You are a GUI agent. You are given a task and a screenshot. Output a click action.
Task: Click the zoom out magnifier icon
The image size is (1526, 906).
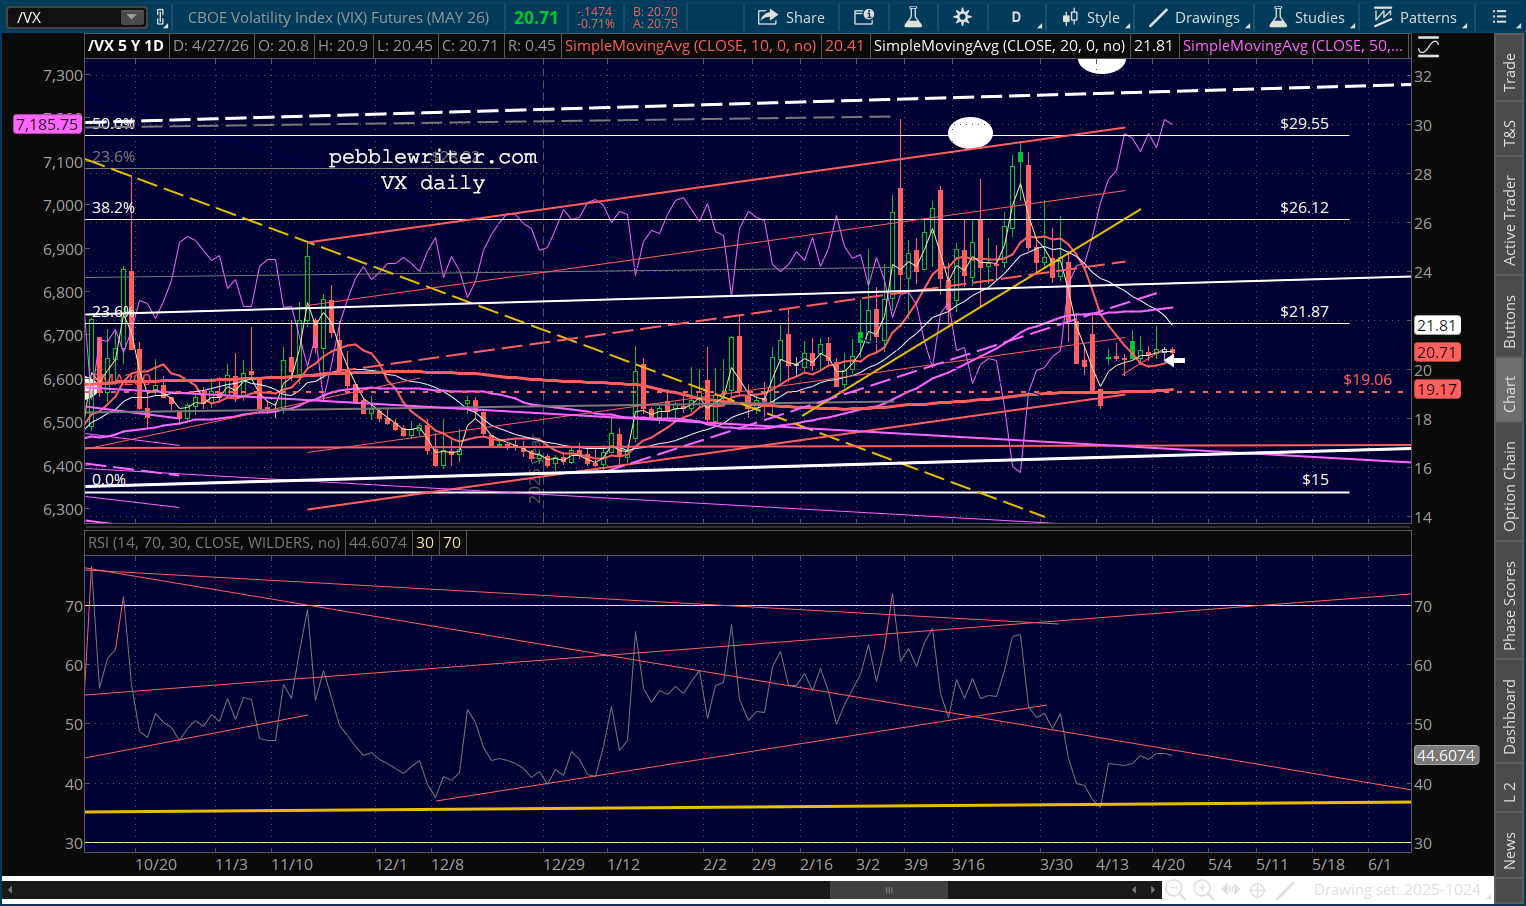[x=1175, y=890]
